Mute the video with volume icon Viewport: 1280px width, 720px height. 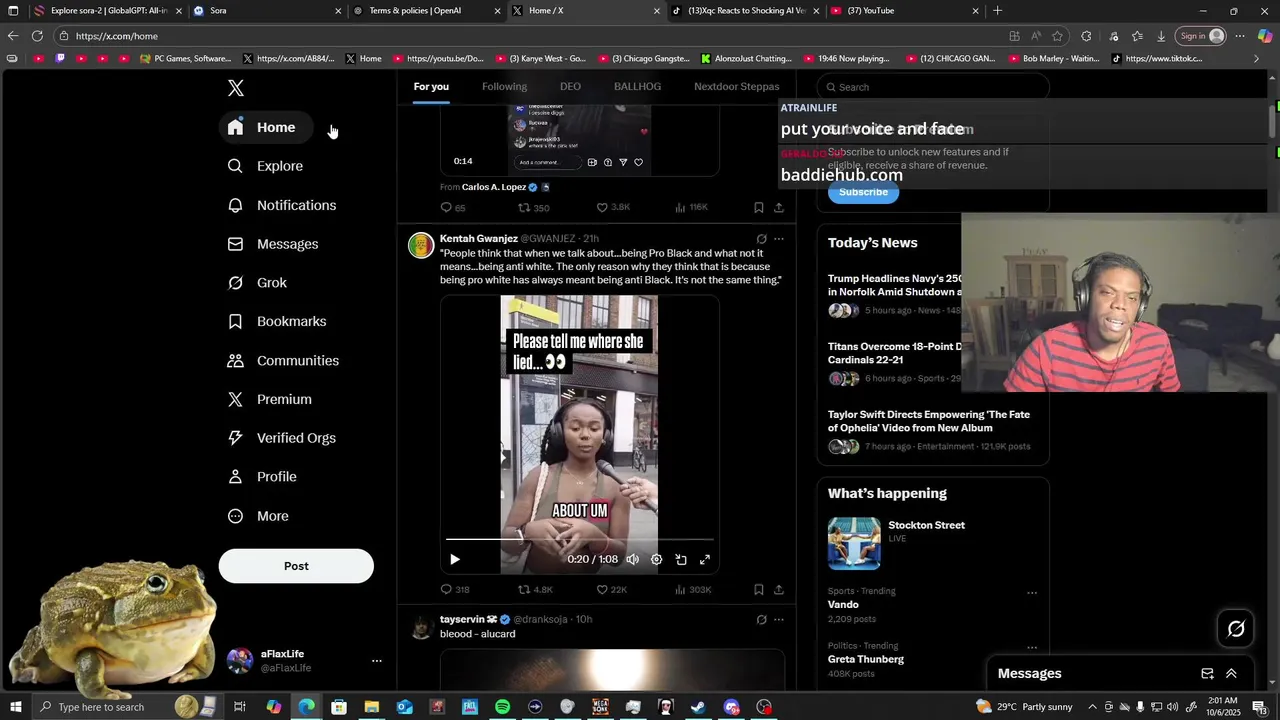tap(632, 560)
